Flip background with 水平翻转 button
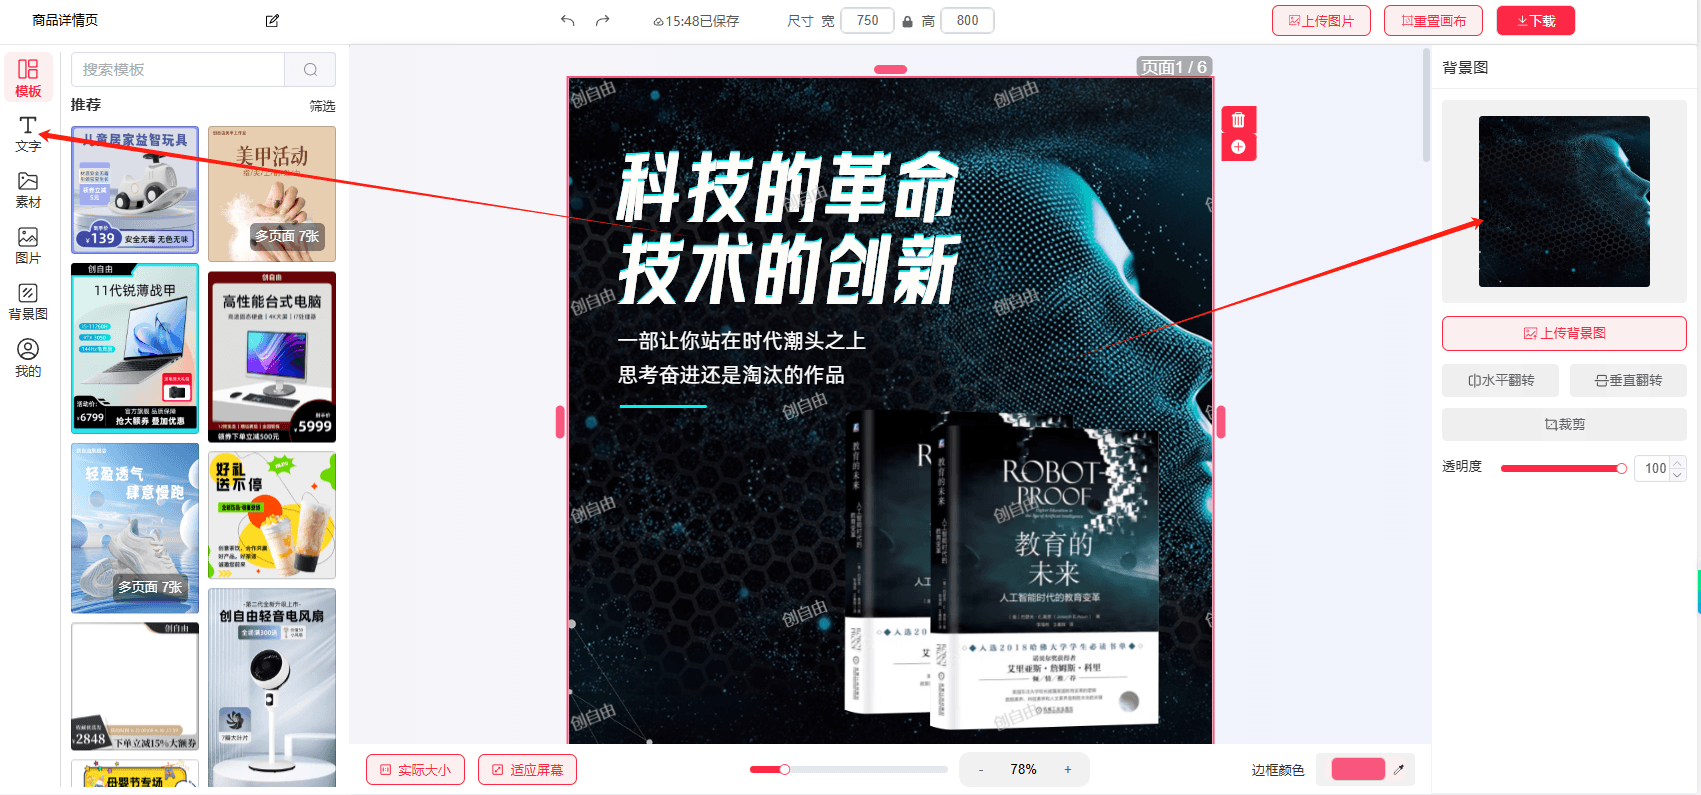The width and height of the screenshot is (1701, 795). pyautogui.click(x=1501, y=380)
